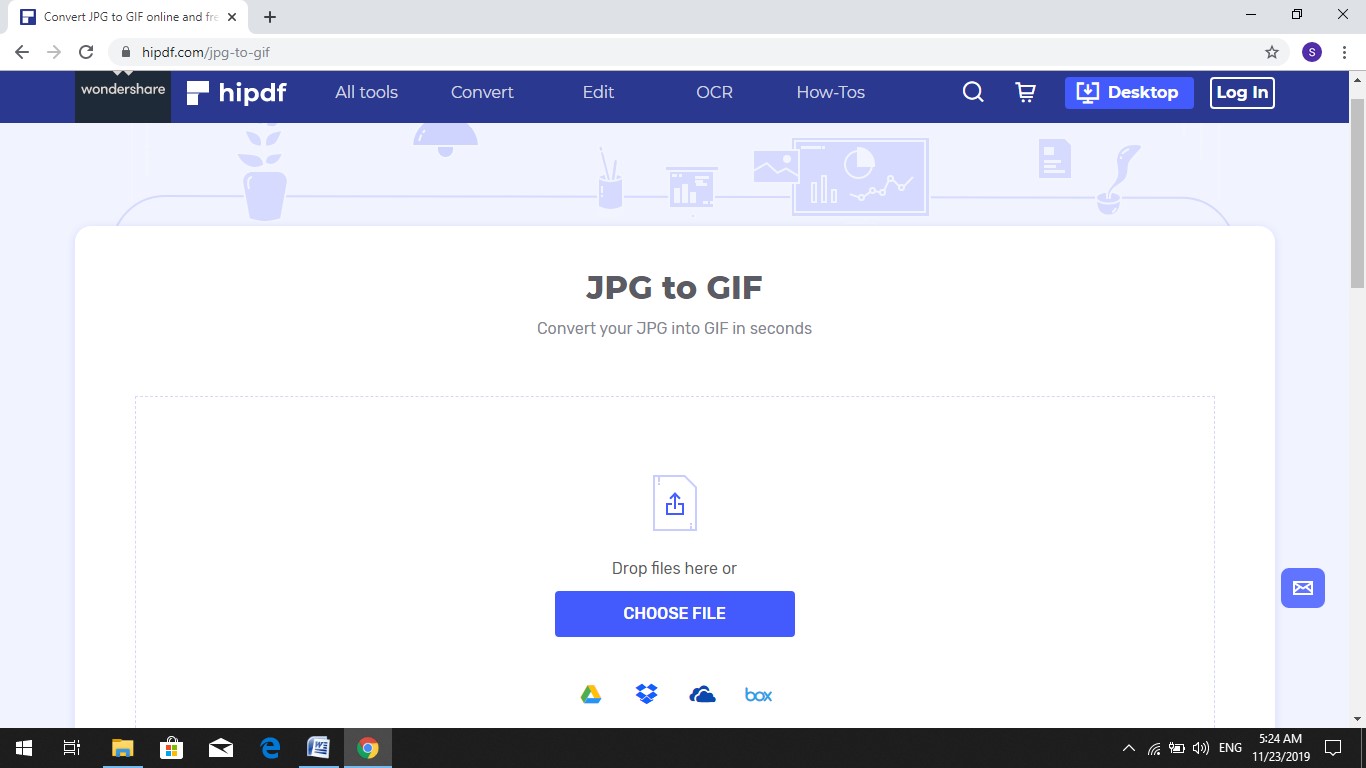
Task: Click Chrome icon in taskbar
Action: click(368, 748)
